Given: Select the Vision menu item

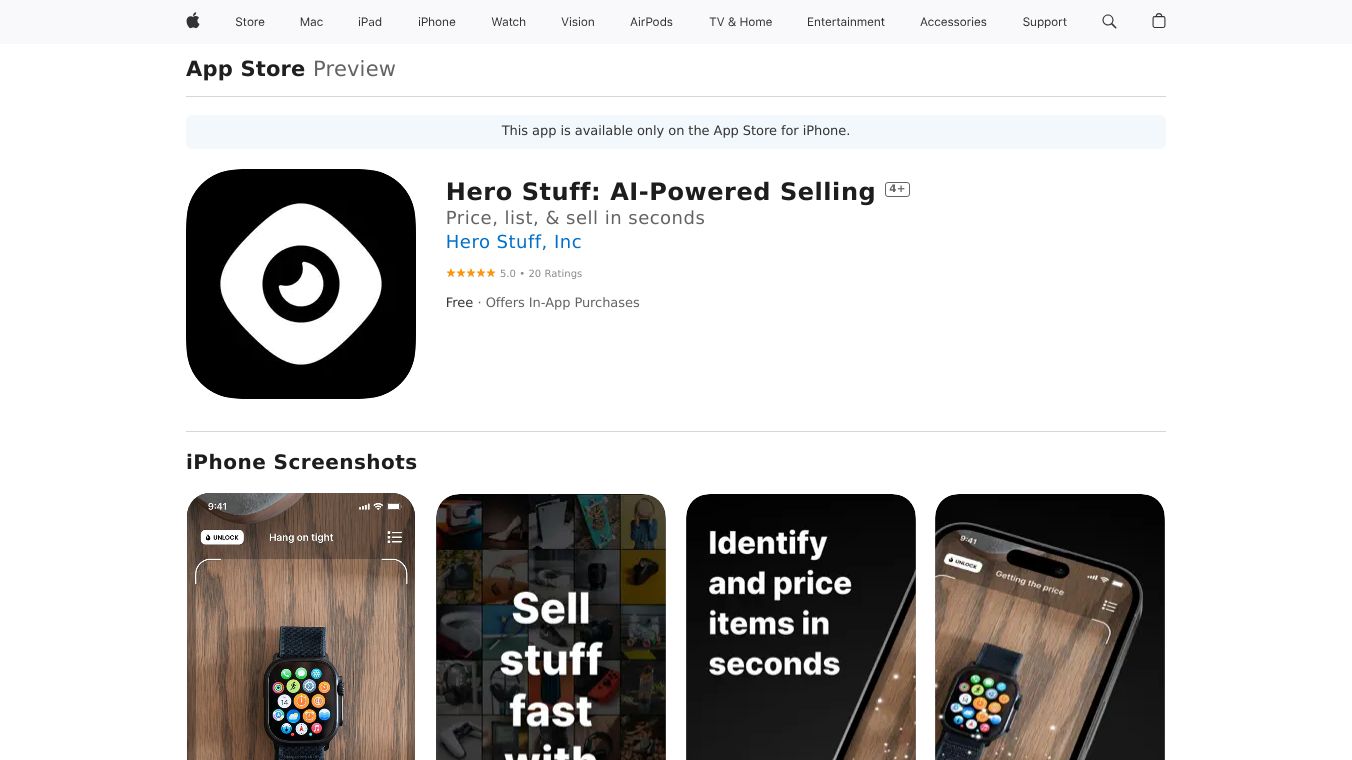Looking at the screenshot, I should pyautogui.click(x=578, y=22).
